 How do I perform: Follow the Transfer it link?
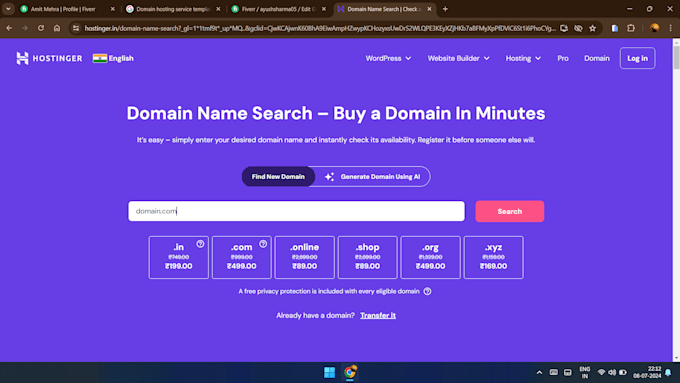[x=378, y=315]
